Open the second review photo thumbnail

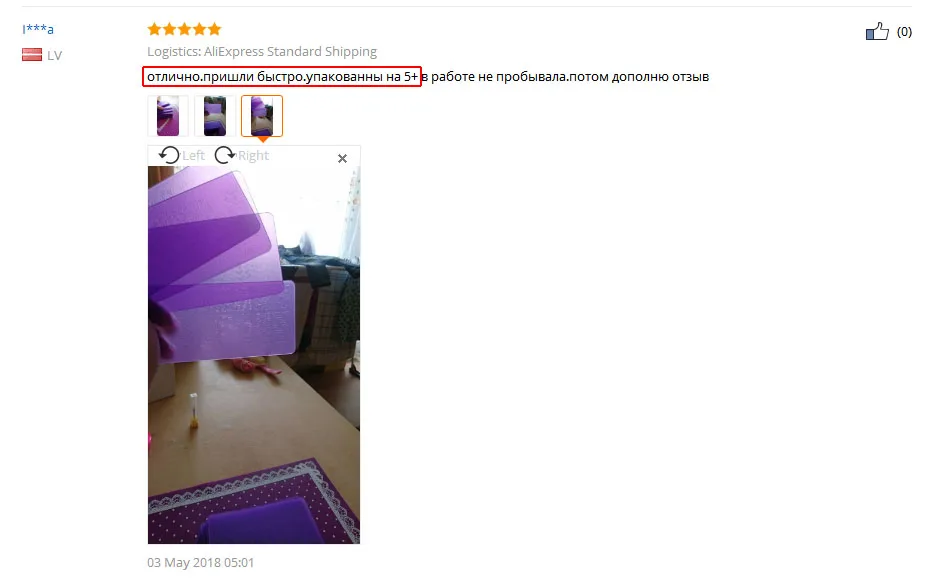pos(215,116)
